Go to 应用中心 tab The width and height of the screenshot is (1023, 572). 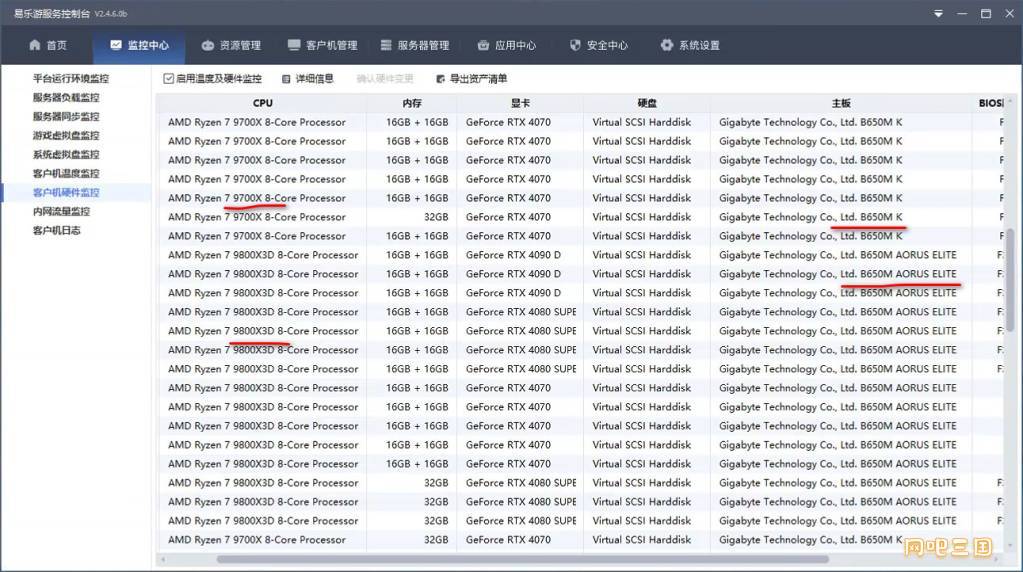coord(506,45)
